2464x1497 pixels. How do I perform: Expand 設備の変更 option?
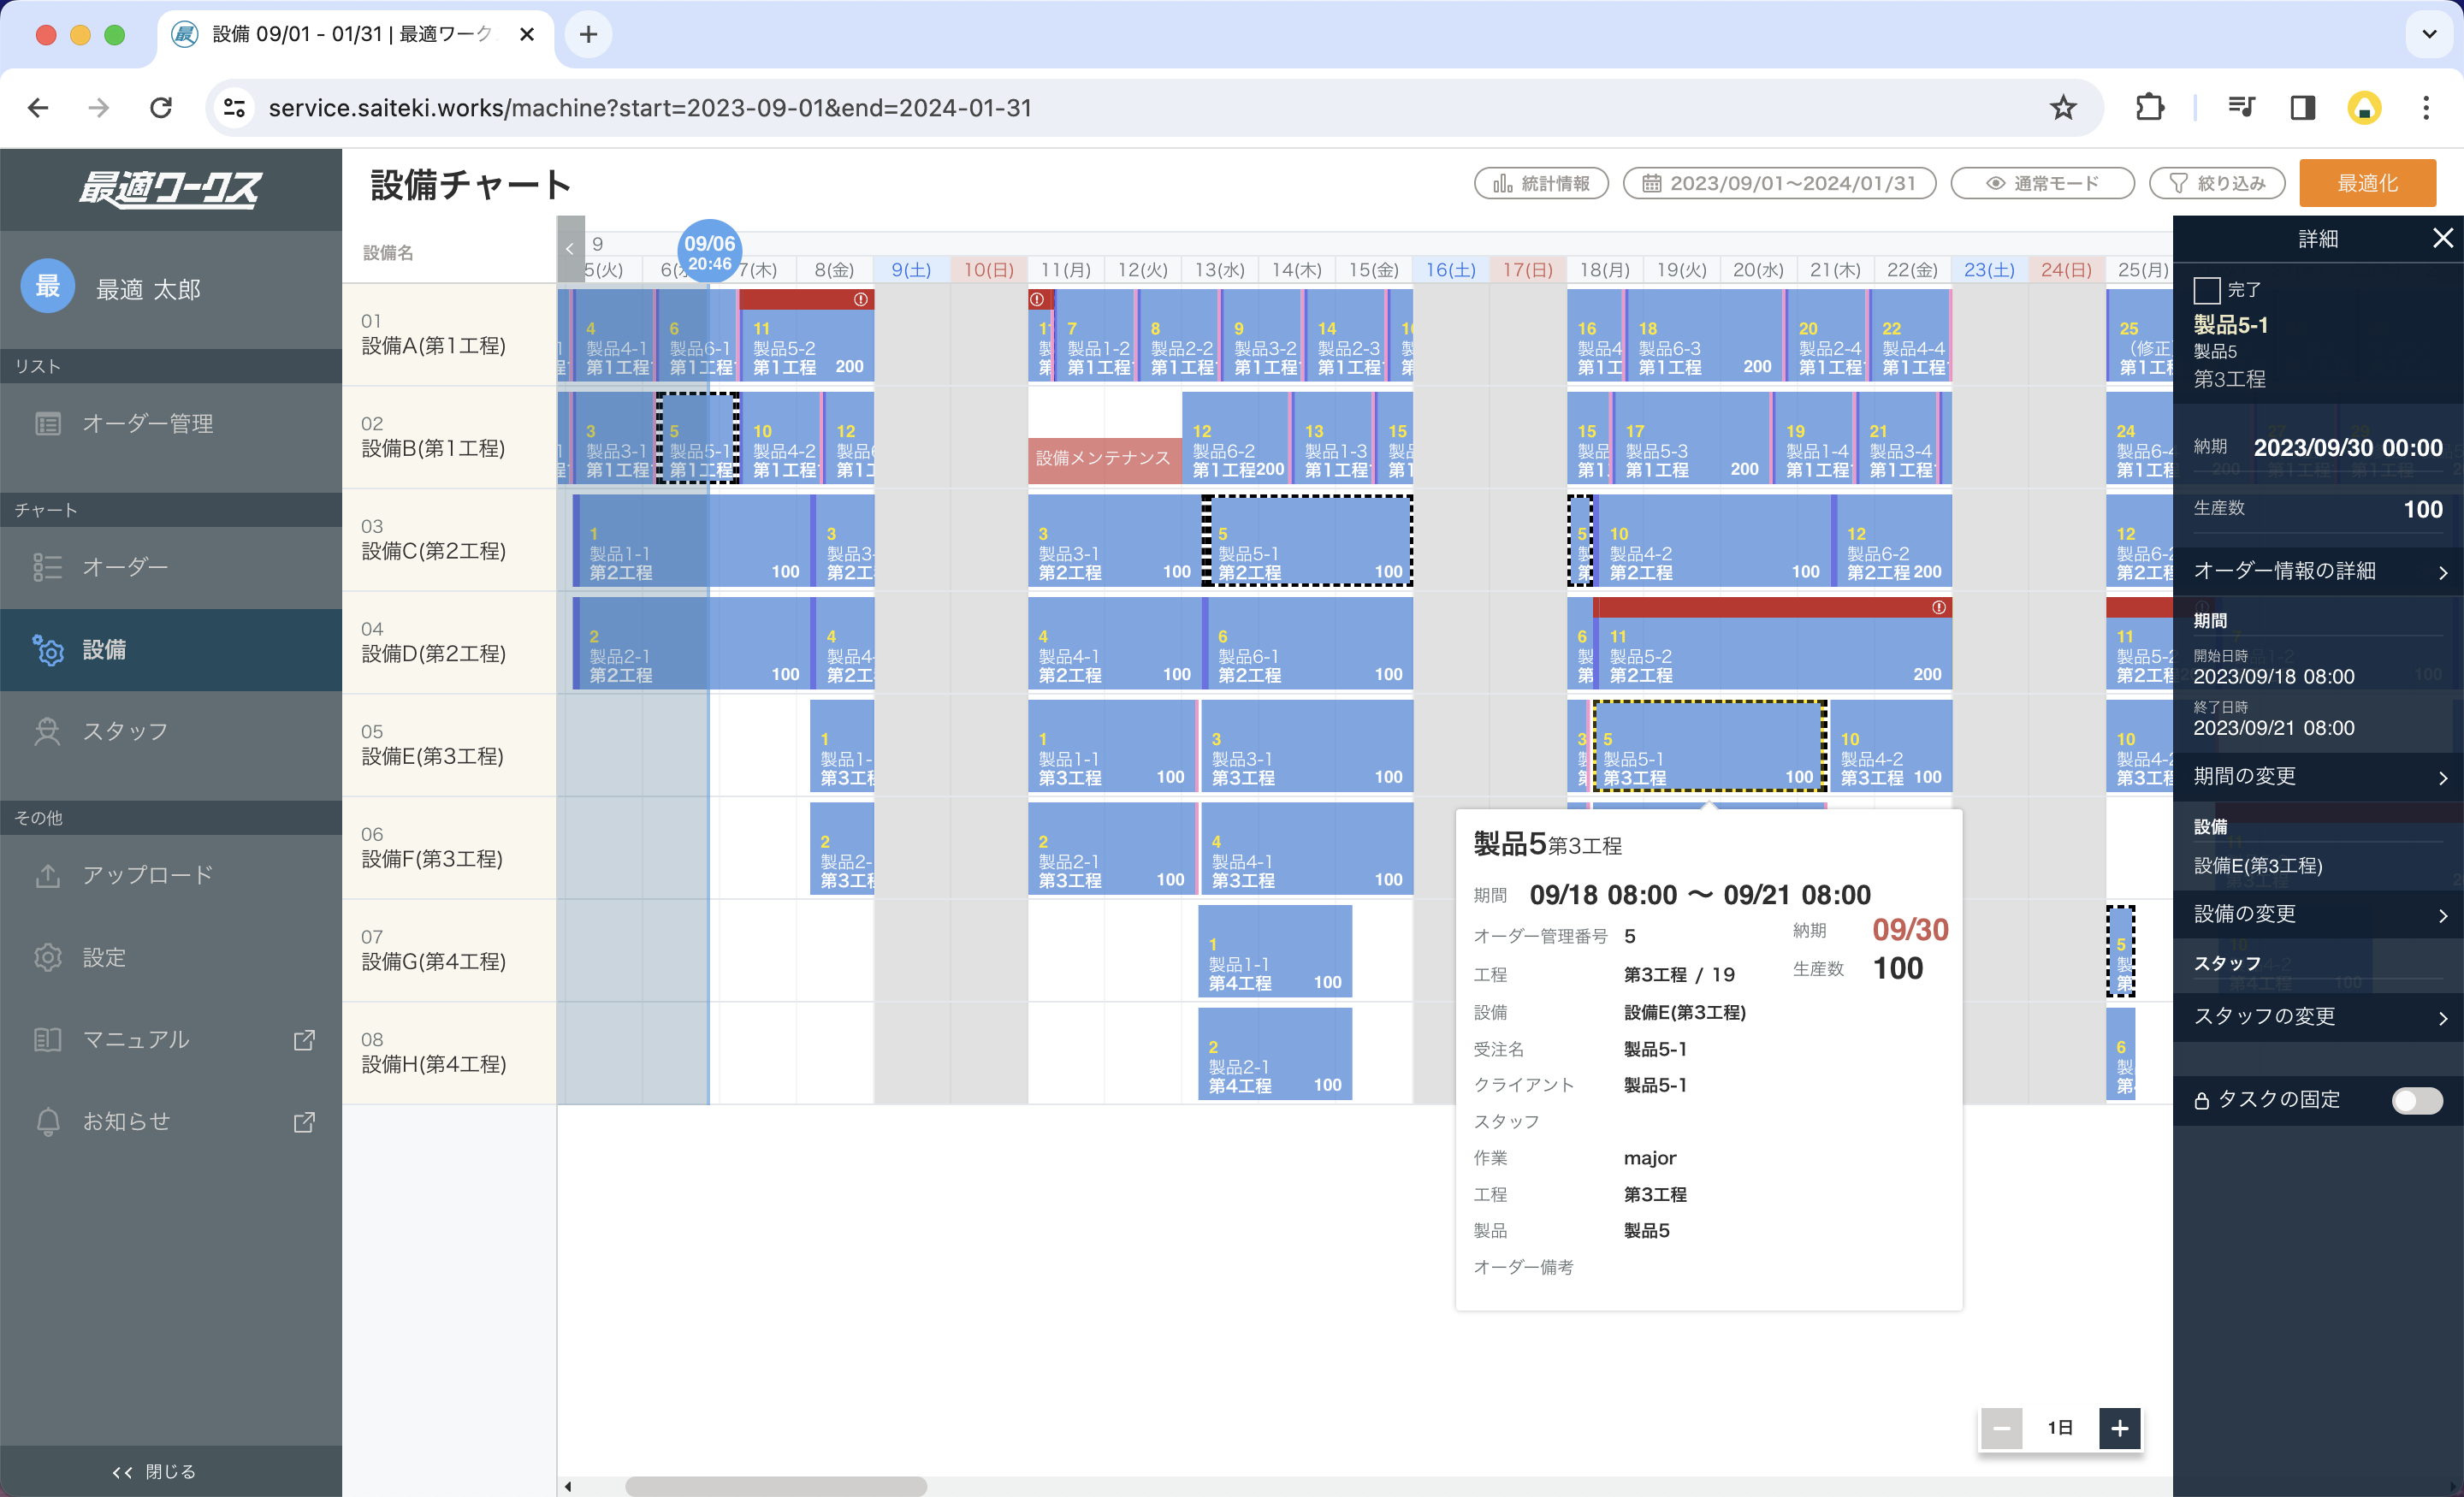tap(2317, 914)
